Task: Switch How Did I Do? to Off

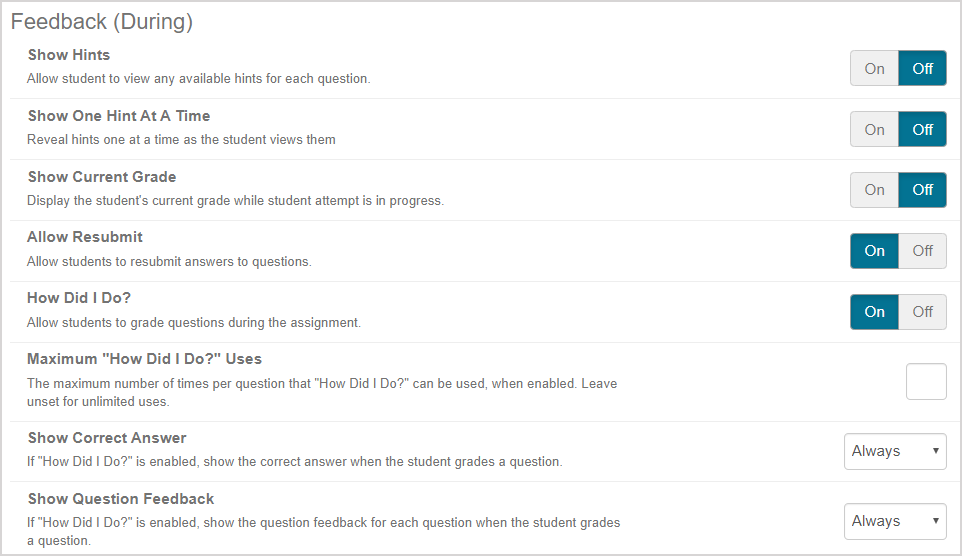Action: [922, 312]
